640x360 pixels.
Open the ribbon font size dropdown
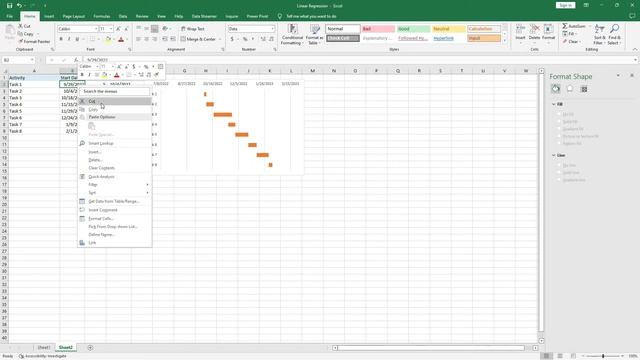111,29
